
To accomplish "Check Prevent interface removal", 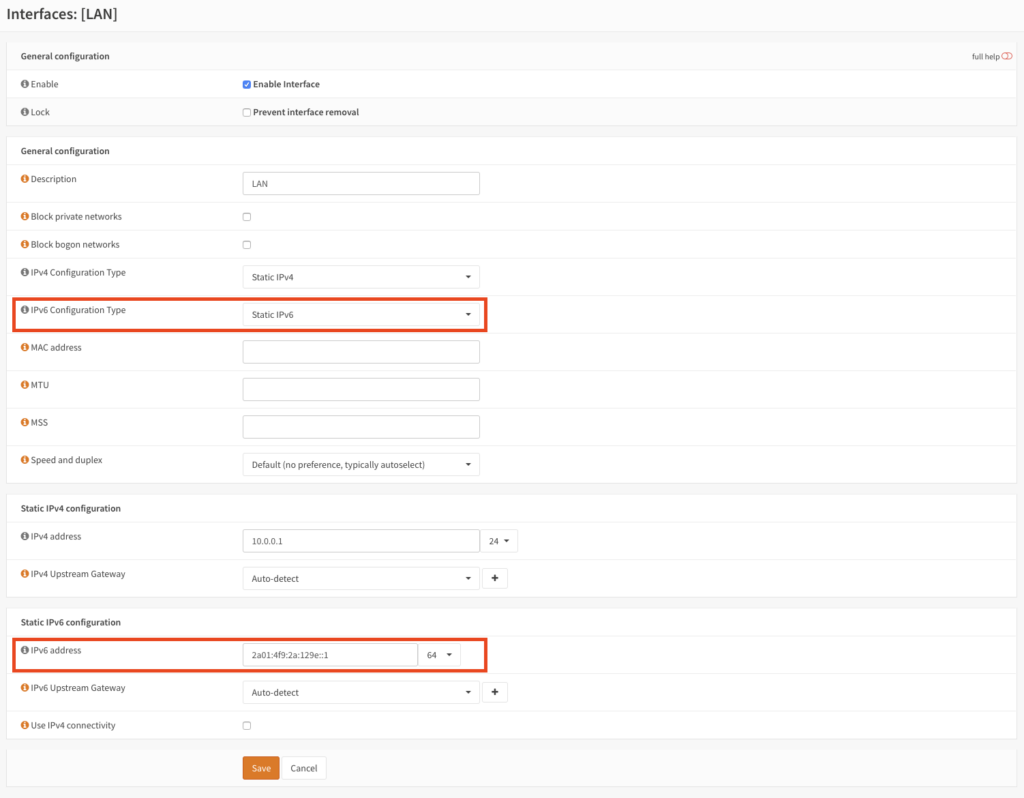I will [x=247, y=113].
